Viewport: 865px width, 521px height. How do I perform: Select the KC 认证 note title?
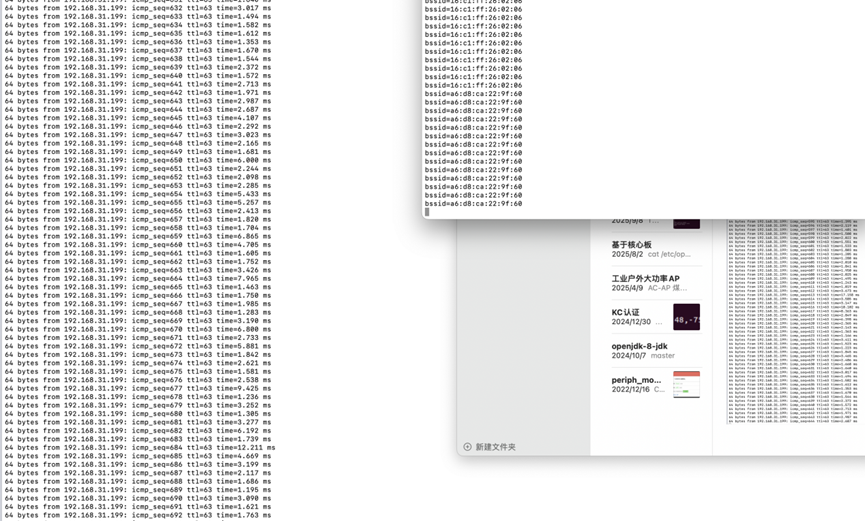(625, 312)
